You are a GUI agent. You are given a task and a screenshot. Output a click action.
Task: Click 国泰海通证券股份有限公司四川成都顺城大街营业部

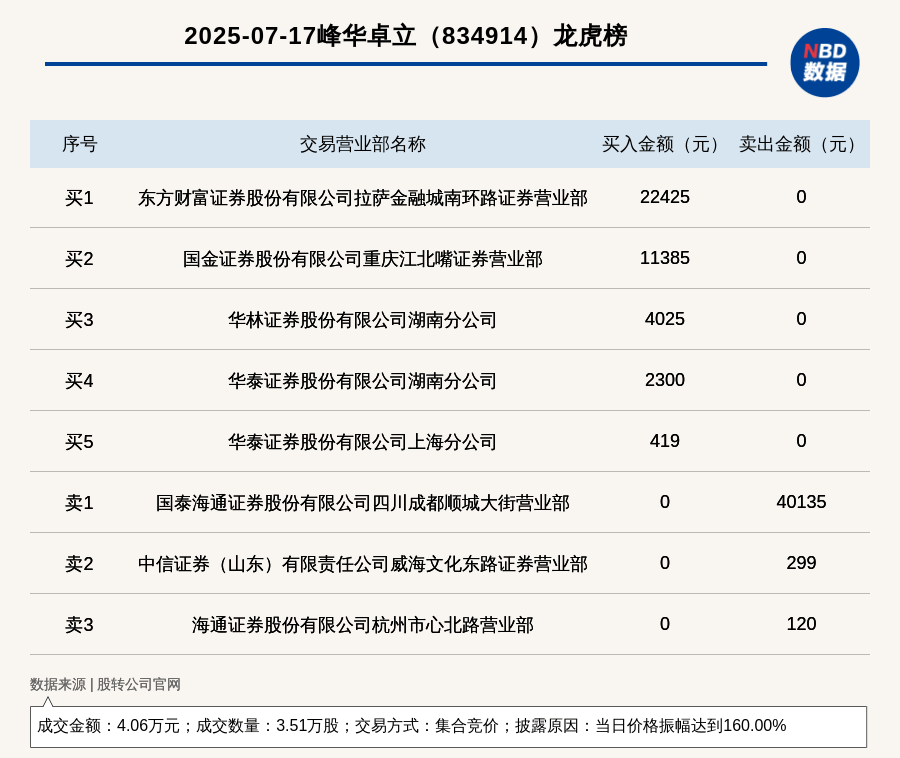363,503
